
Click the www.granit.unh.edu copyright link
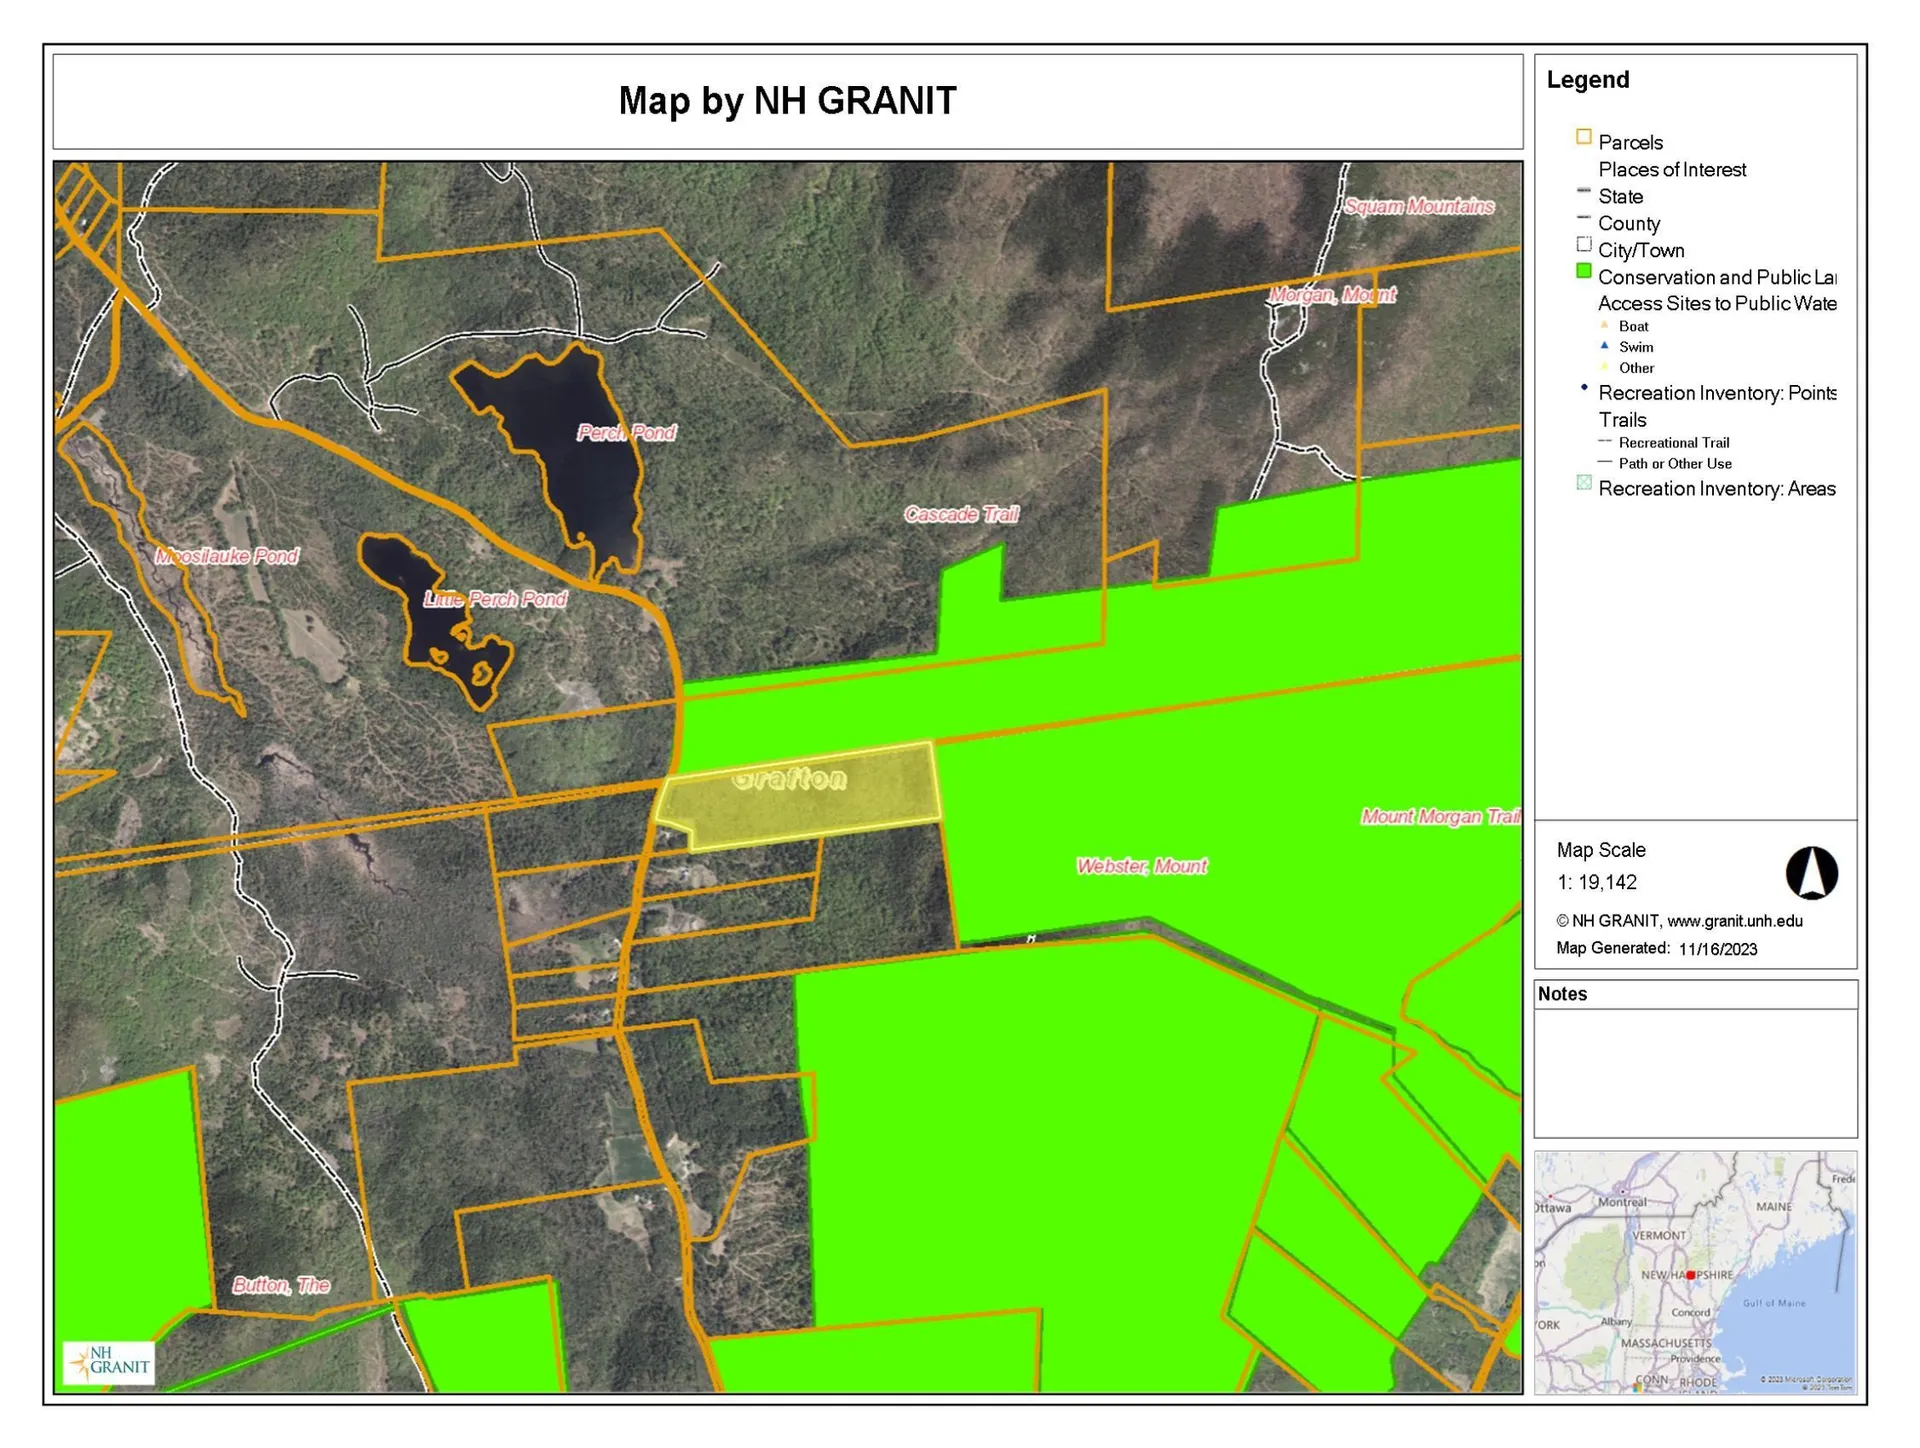1734,921
